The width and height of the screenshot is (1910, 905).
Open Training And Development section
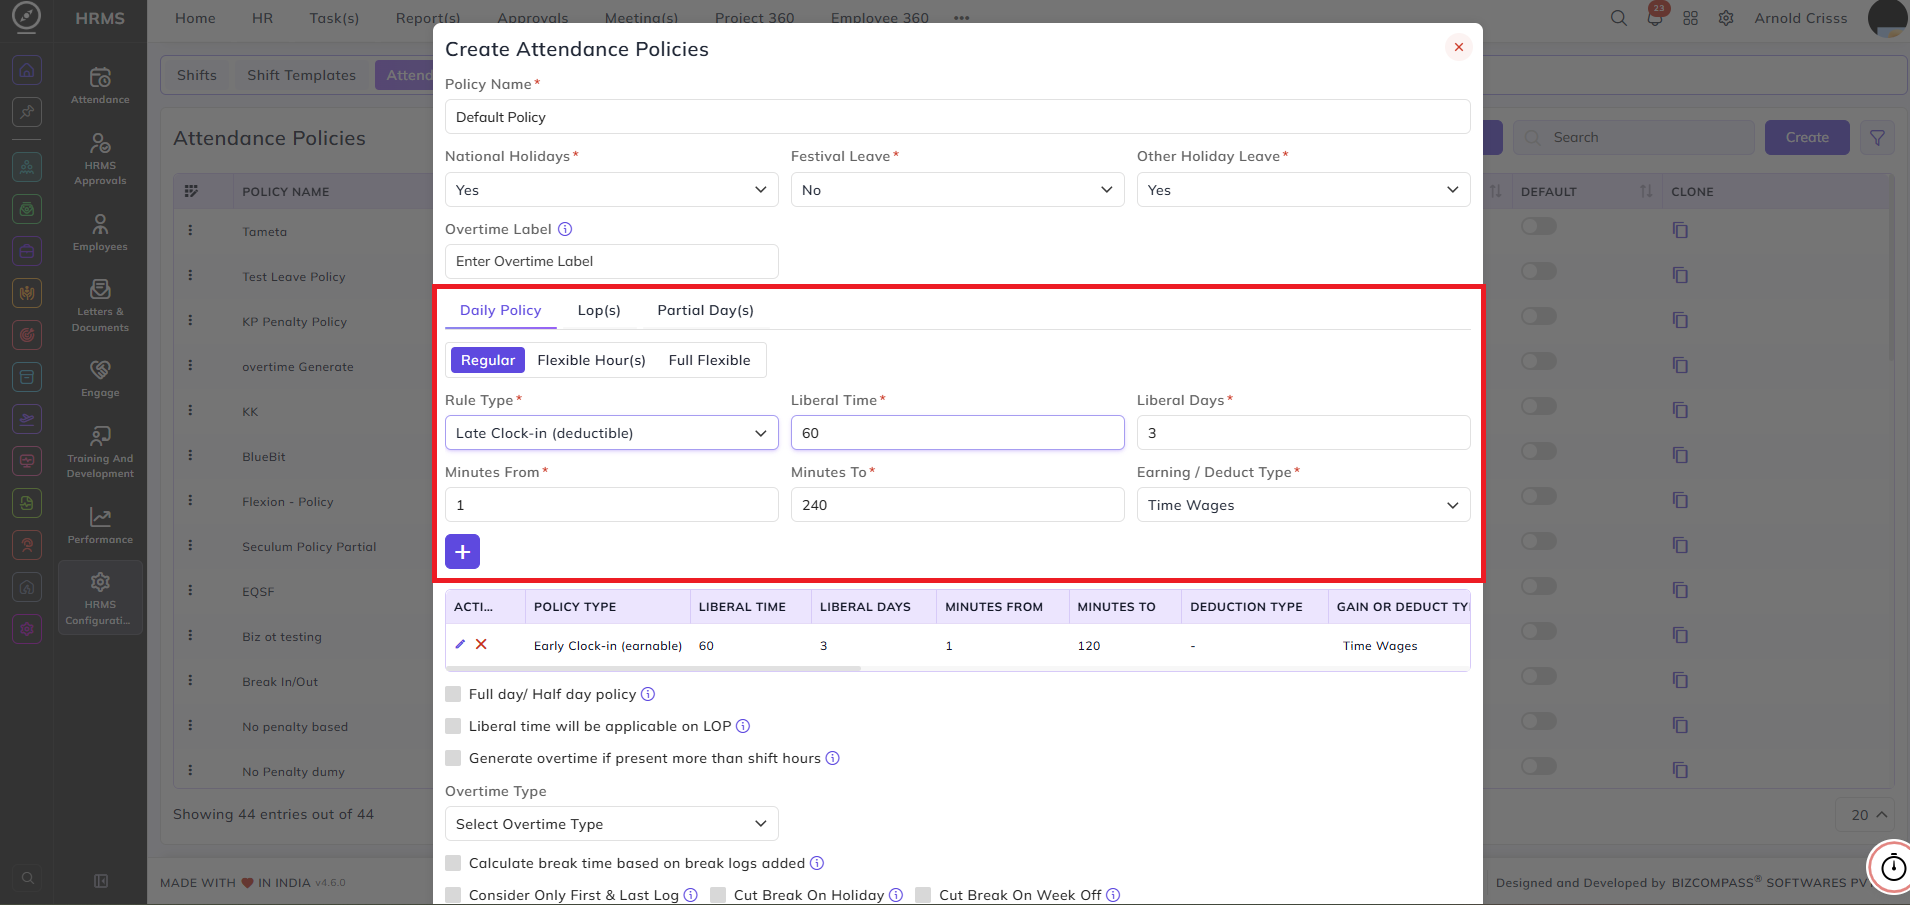pyautogui.click(x=100, y=451)
